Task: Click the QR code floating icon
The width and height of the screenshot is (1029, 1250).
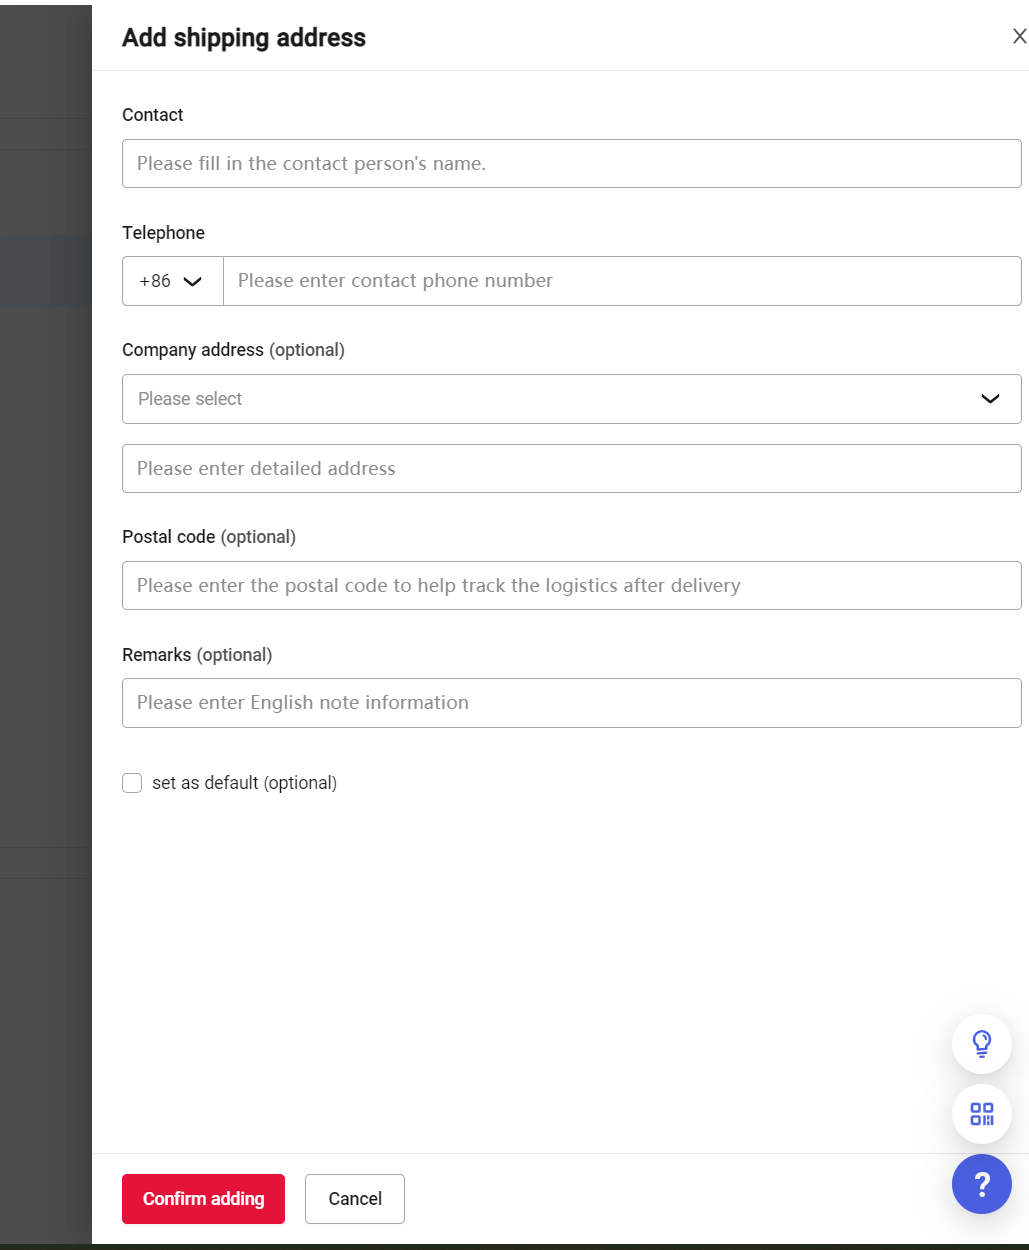Action: (981, 1114)
